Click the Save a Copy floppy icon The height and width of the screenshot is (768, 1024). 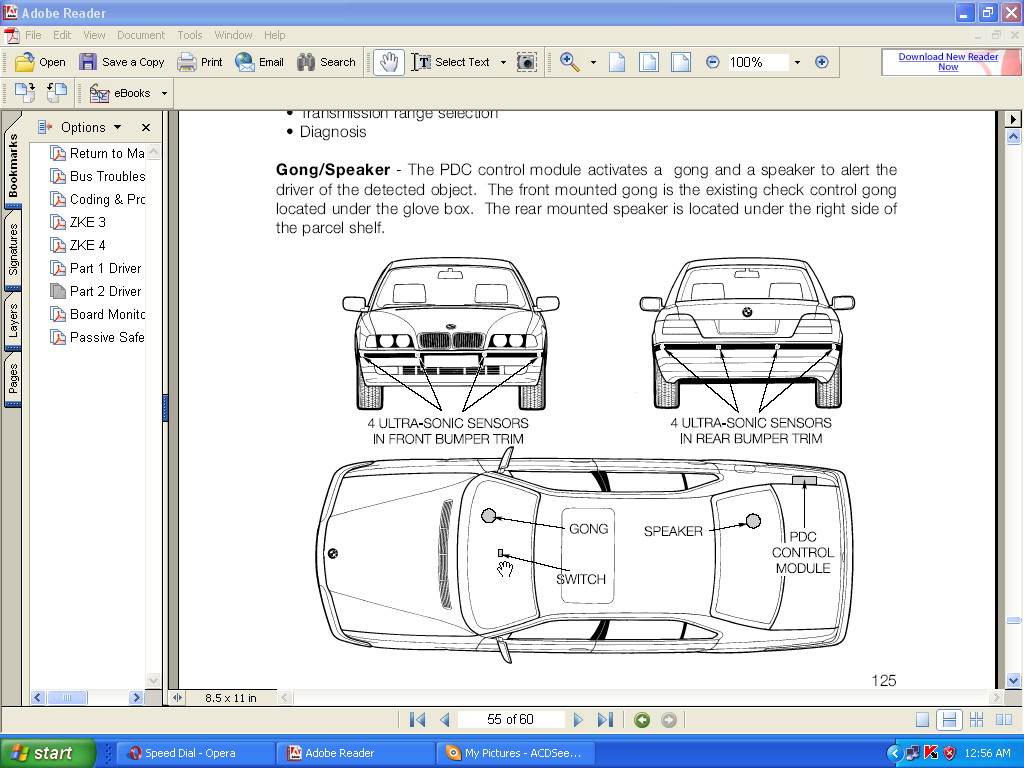[x=88, y=62]
